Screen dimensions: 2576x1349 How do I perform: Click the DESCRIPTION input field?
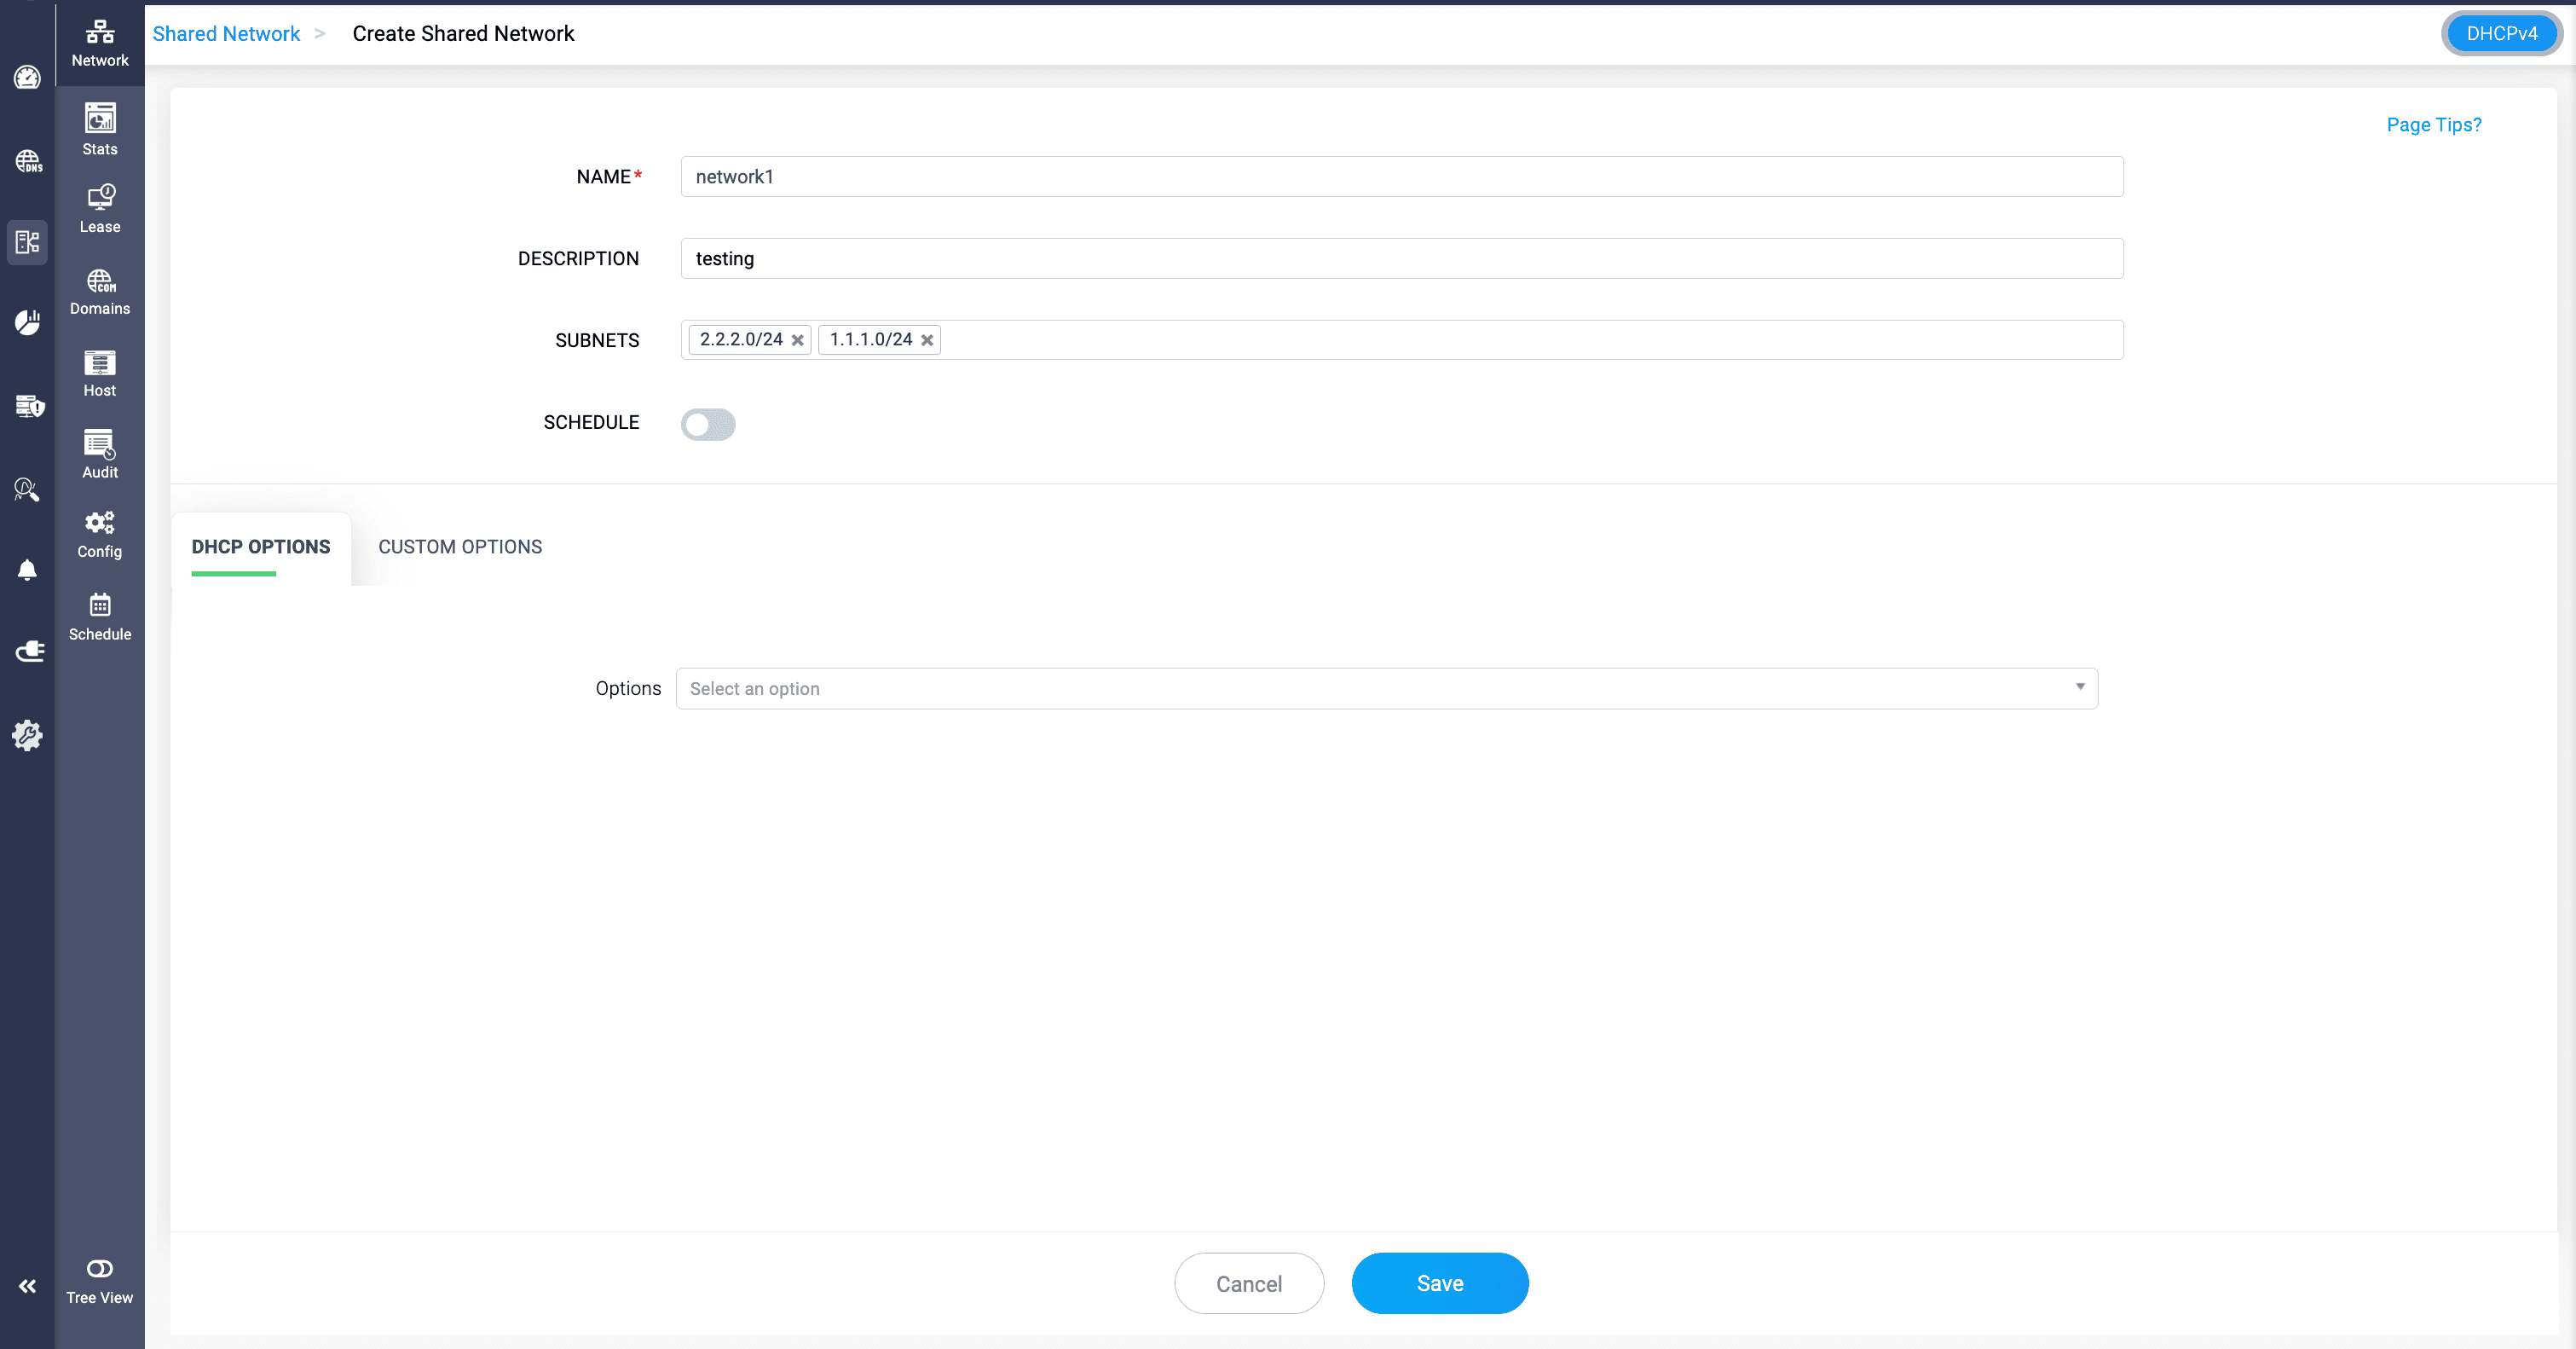coord(1401,259)
